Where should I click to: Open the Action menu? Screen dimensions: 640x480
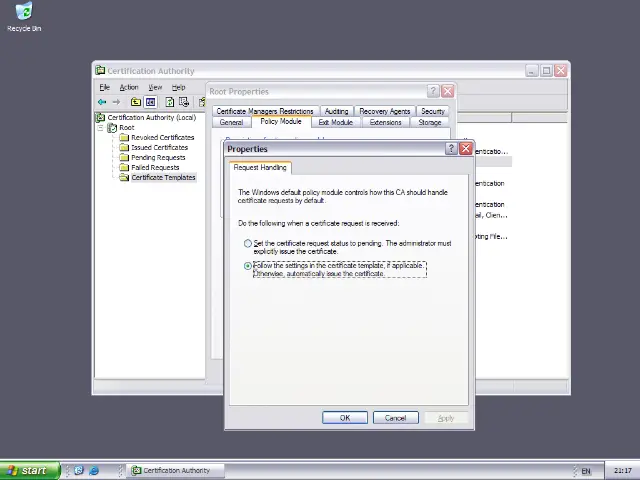(129, 87)
